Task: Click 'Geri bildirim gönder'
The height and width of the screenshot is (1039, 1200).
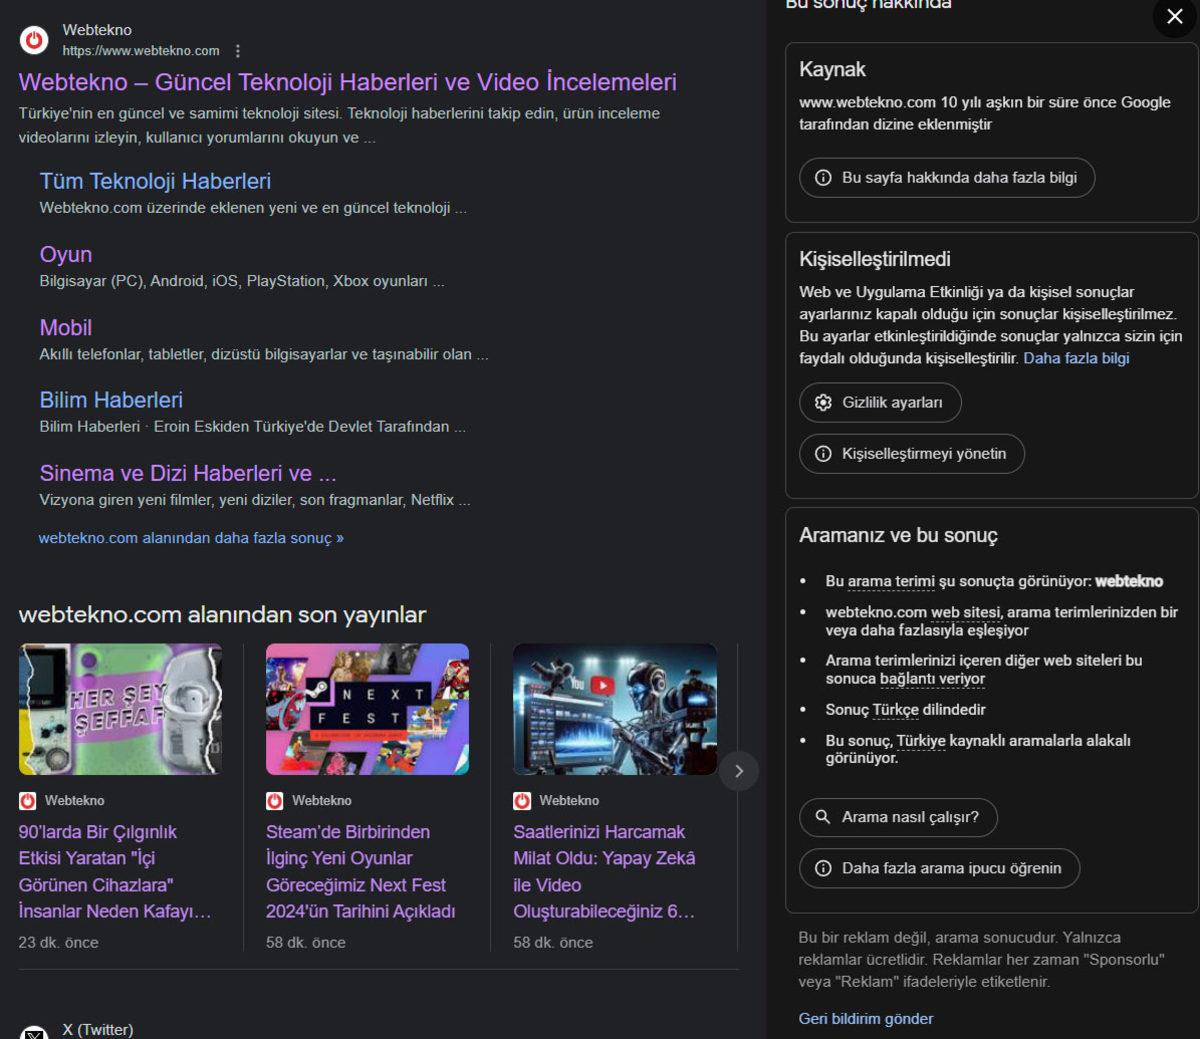Action: [x=865, y=1018]
